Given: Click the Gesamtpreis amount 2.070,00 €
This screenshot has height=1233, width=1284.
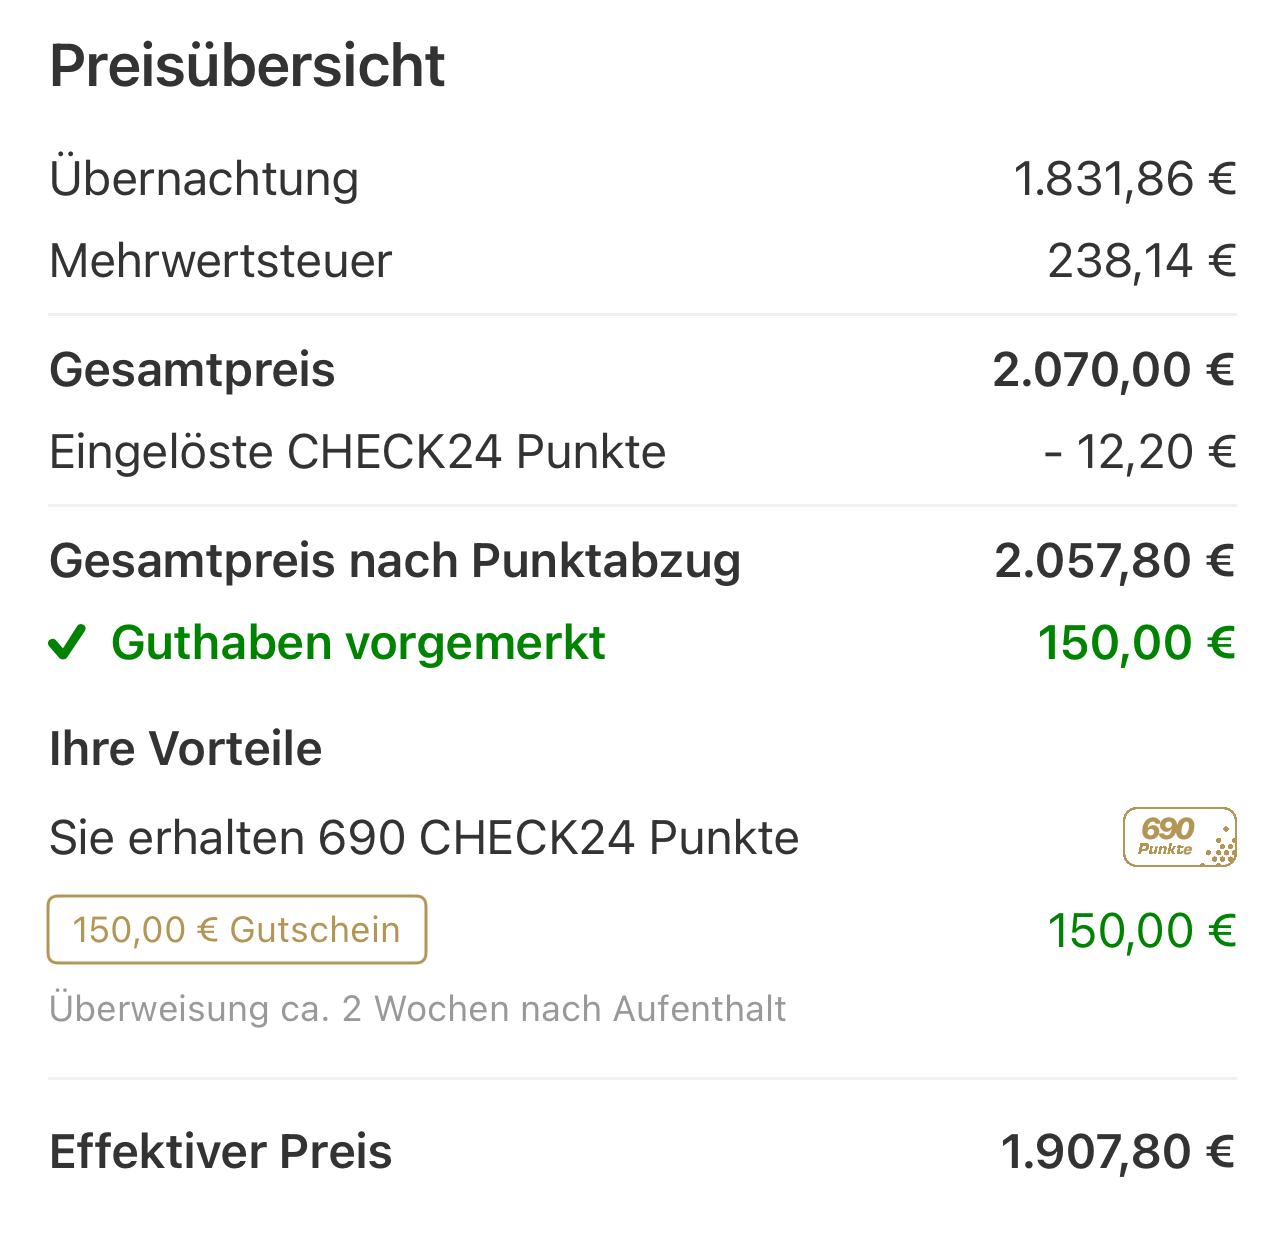Looking at the screenshot, I should [x=1114, y=370].
